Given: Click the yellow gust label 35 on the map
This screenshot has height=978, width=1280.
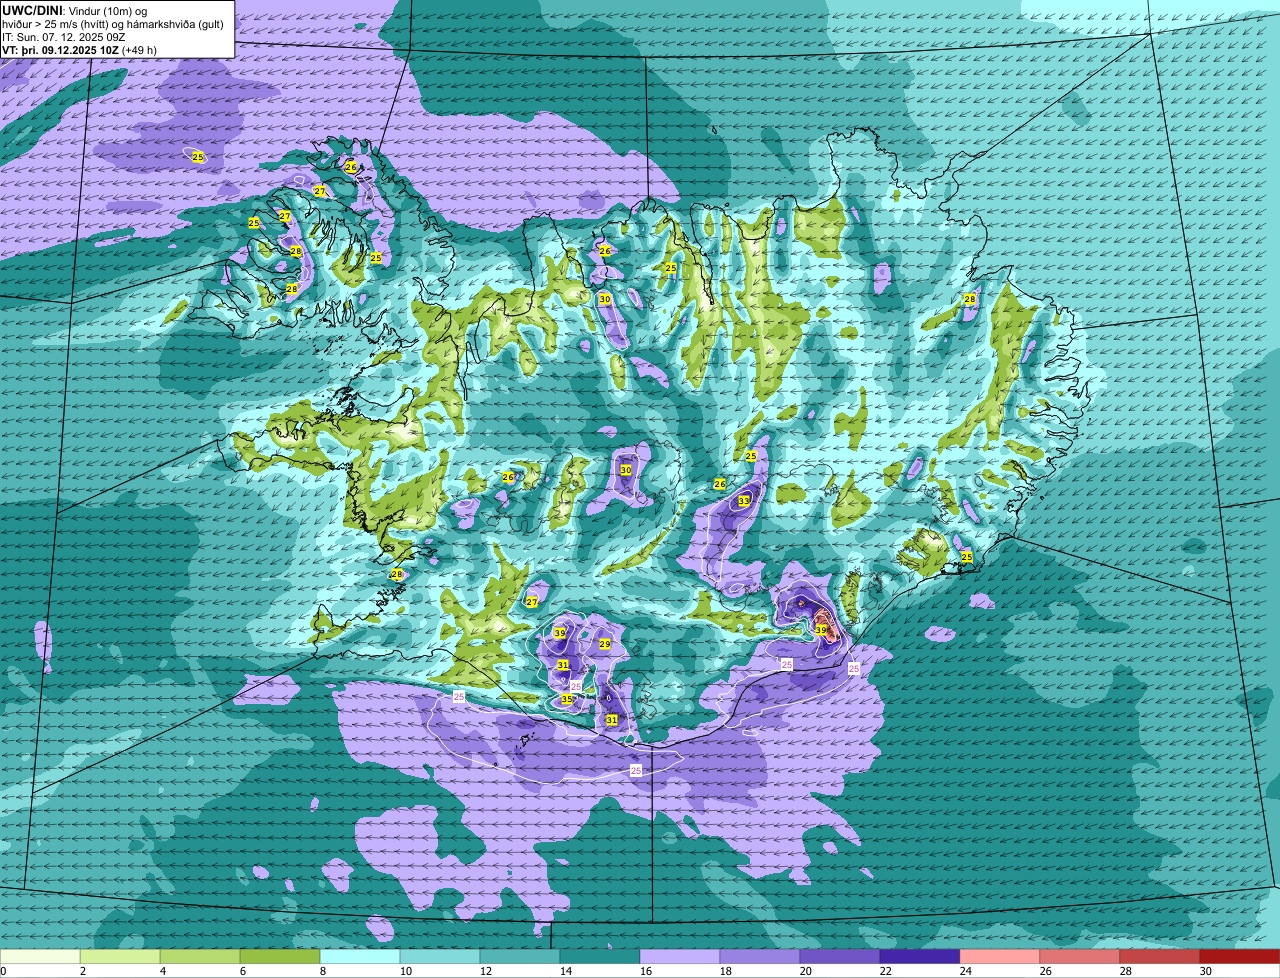Looking at the screenshot, I should pos(567,699).
